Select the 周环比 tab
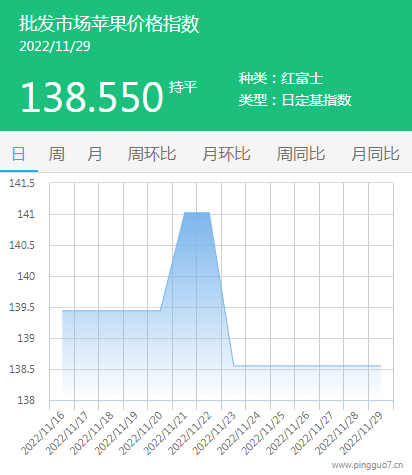Screen dimensions: 412x475 point(152,154)
